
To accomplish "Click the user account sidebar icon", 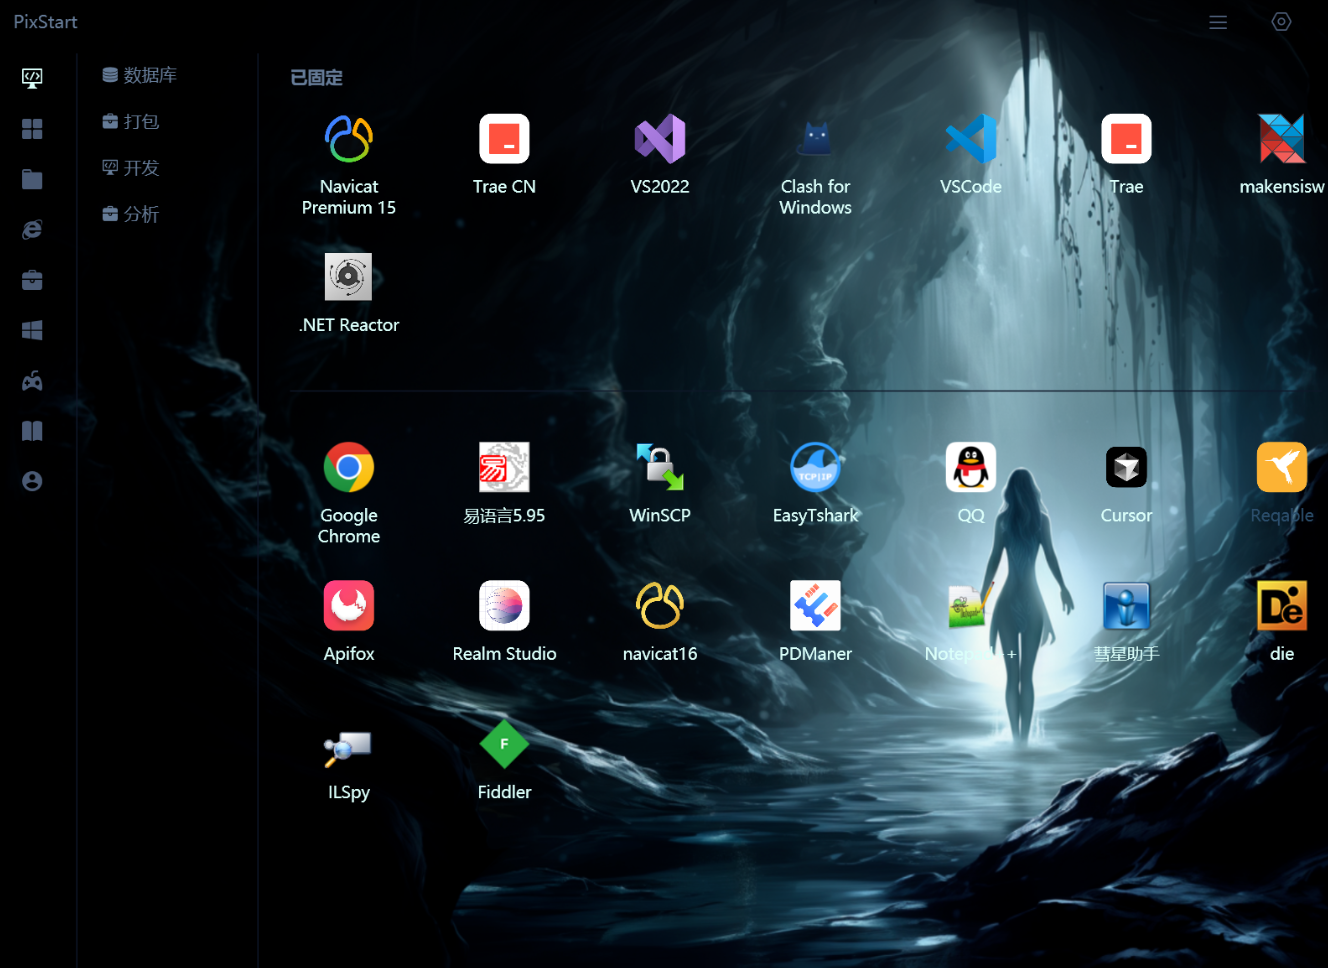I will [32, 481].
